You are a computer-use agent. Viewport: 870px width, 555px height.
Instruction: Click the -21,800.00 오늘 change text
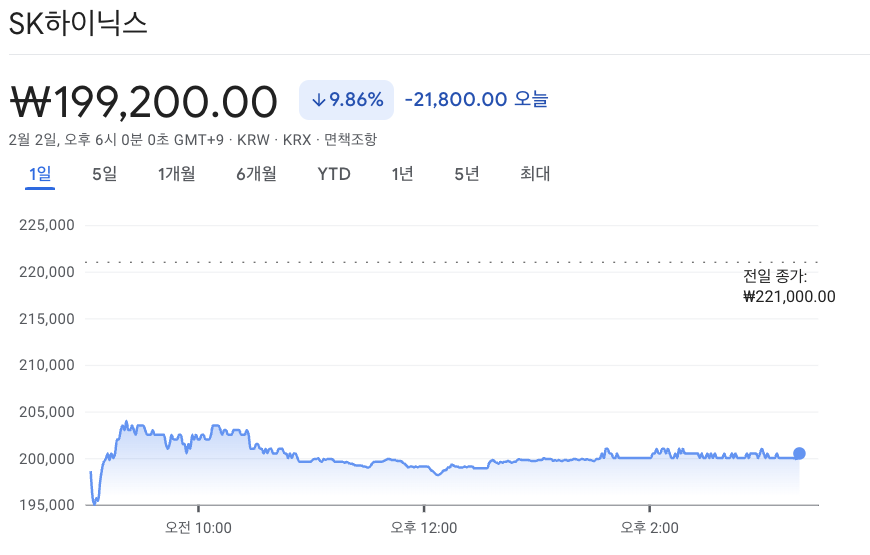[x=476, y=100]
